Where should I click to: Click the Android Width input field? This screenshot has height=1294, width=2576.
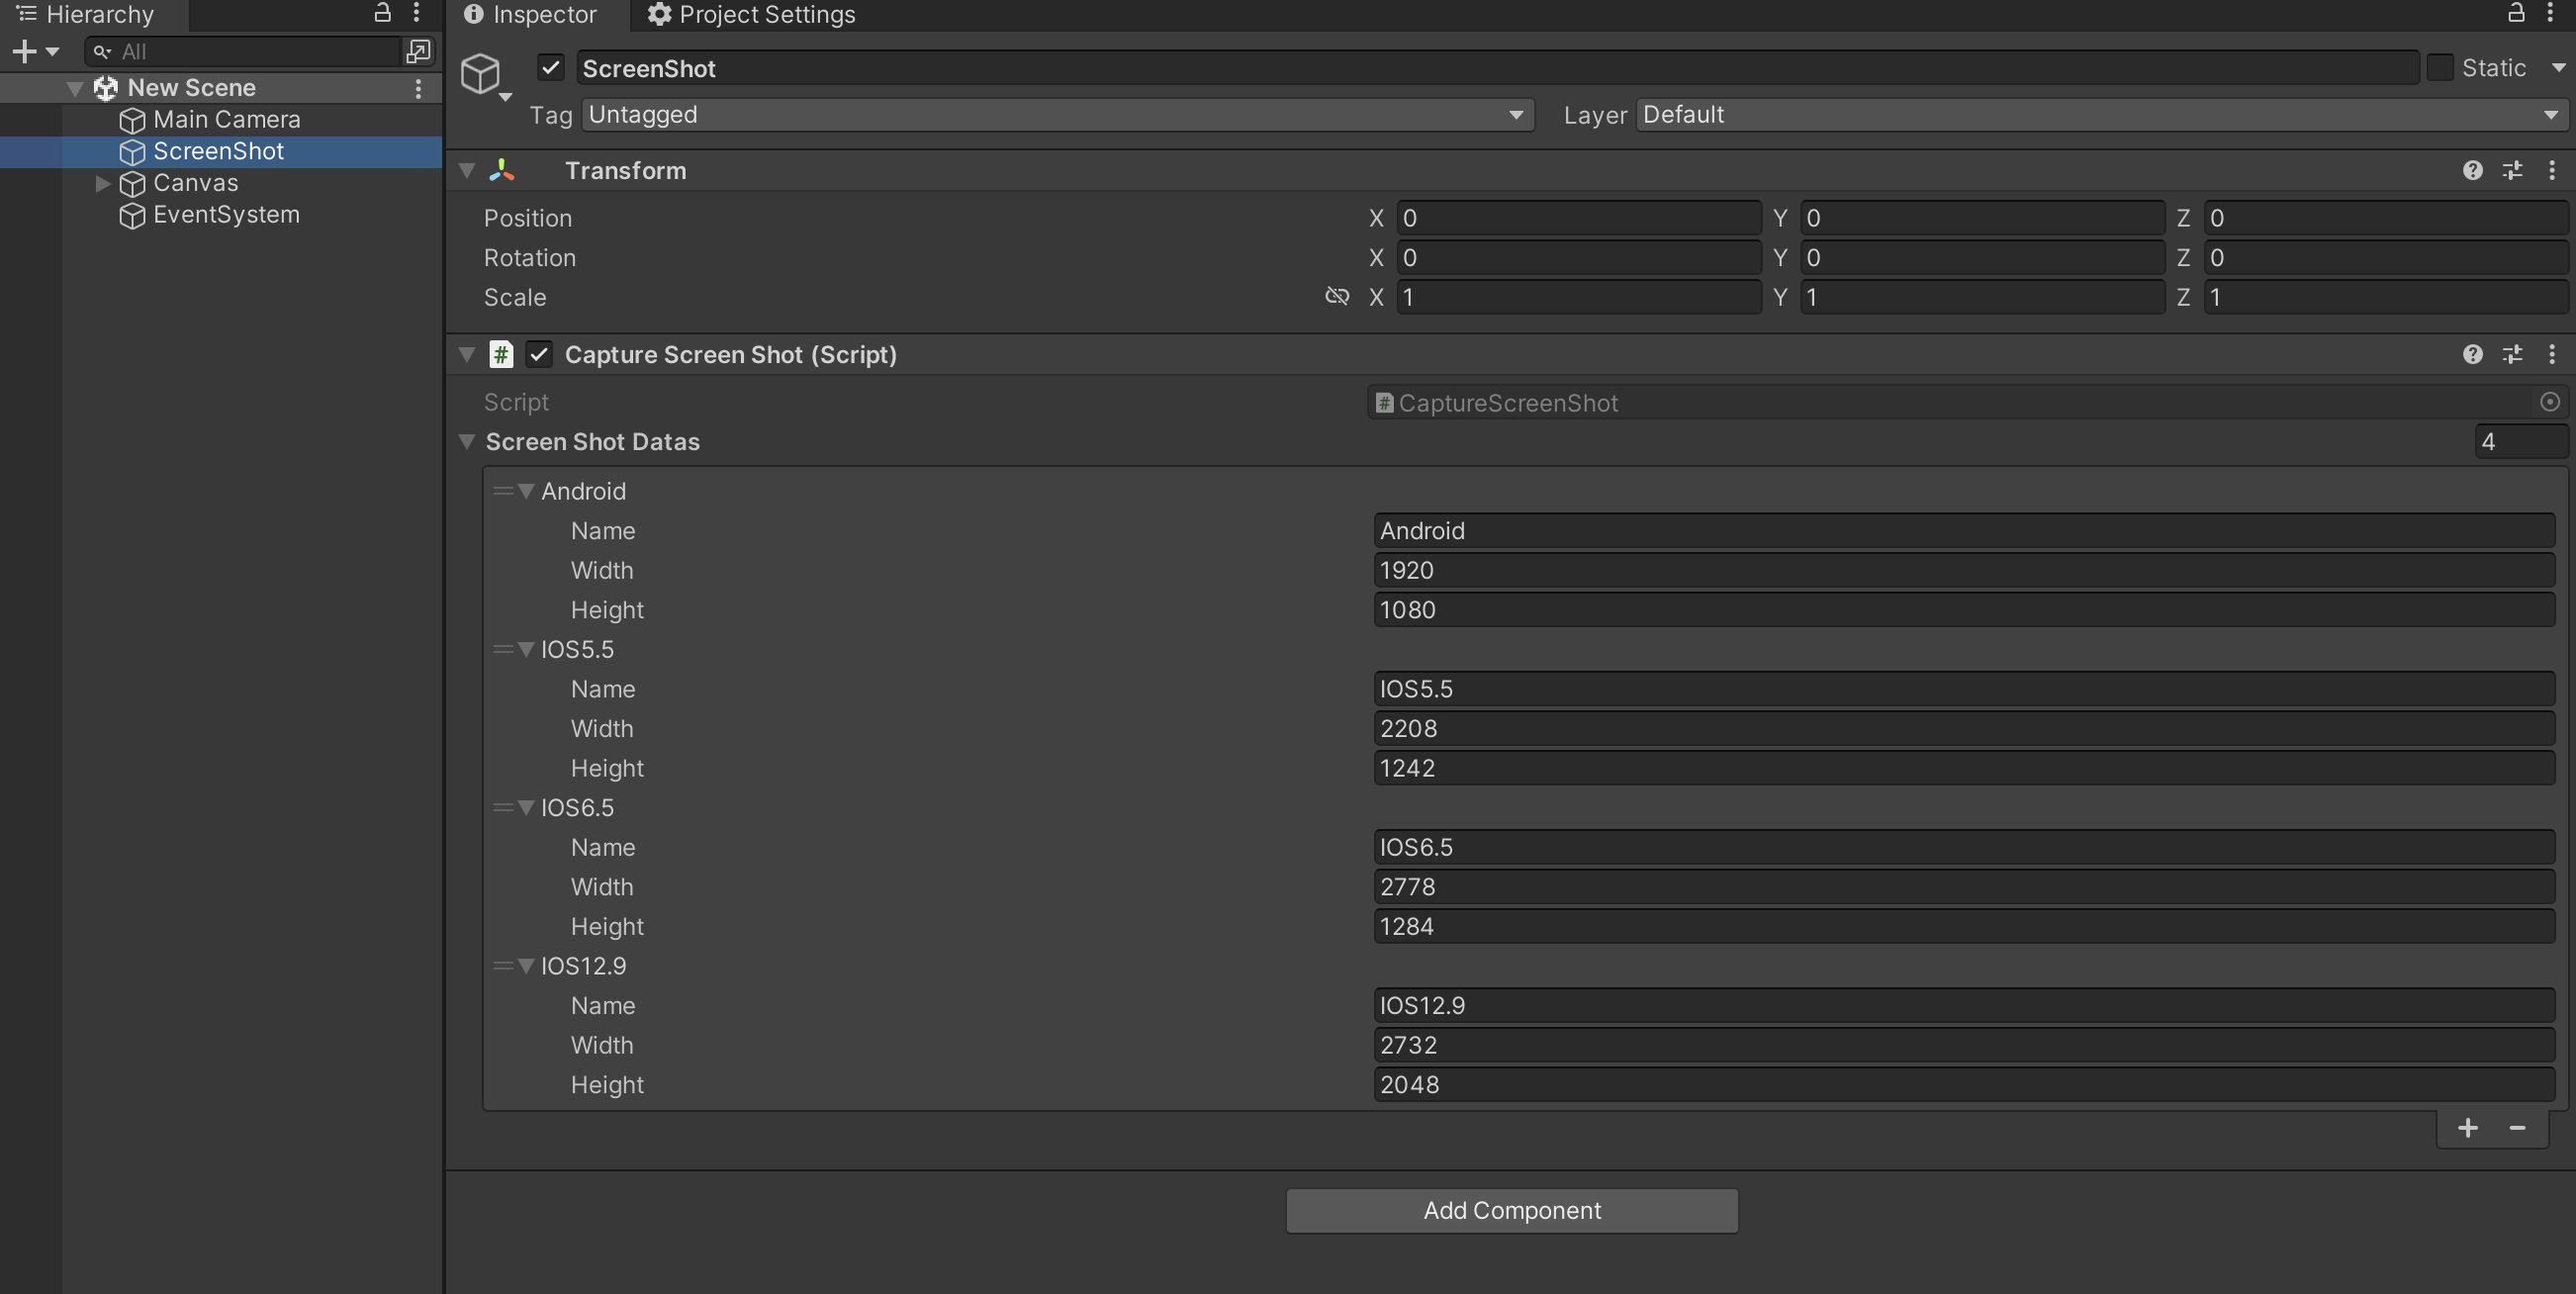tap(1962, 570)
